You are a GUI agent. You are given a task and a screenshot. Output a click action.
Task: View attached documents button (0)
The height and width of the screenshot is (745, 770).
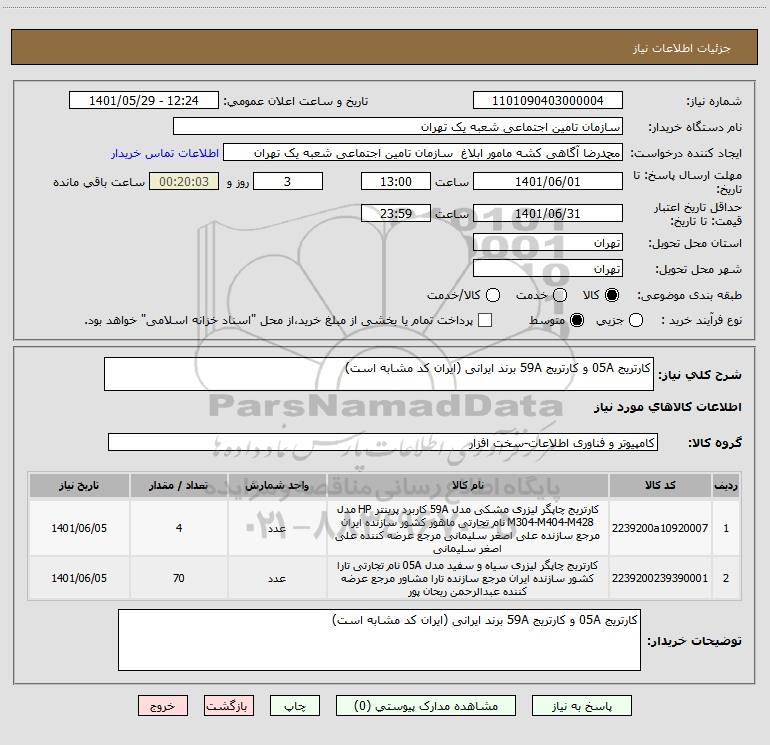coord(426,706)
